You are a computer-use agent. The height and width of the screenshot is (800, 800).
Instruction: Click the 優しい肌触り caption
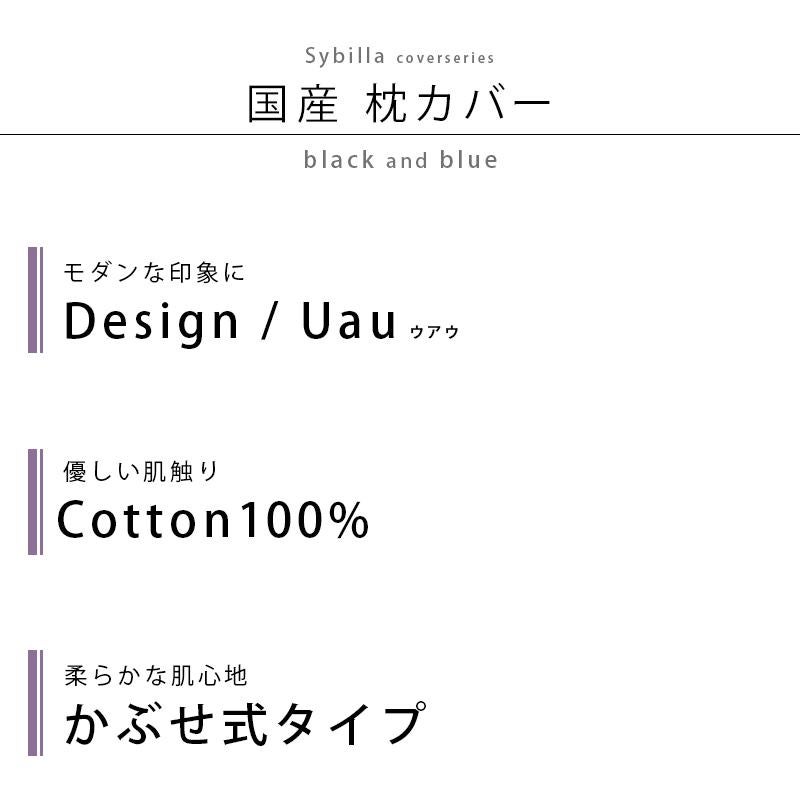(x=141, y=471)
